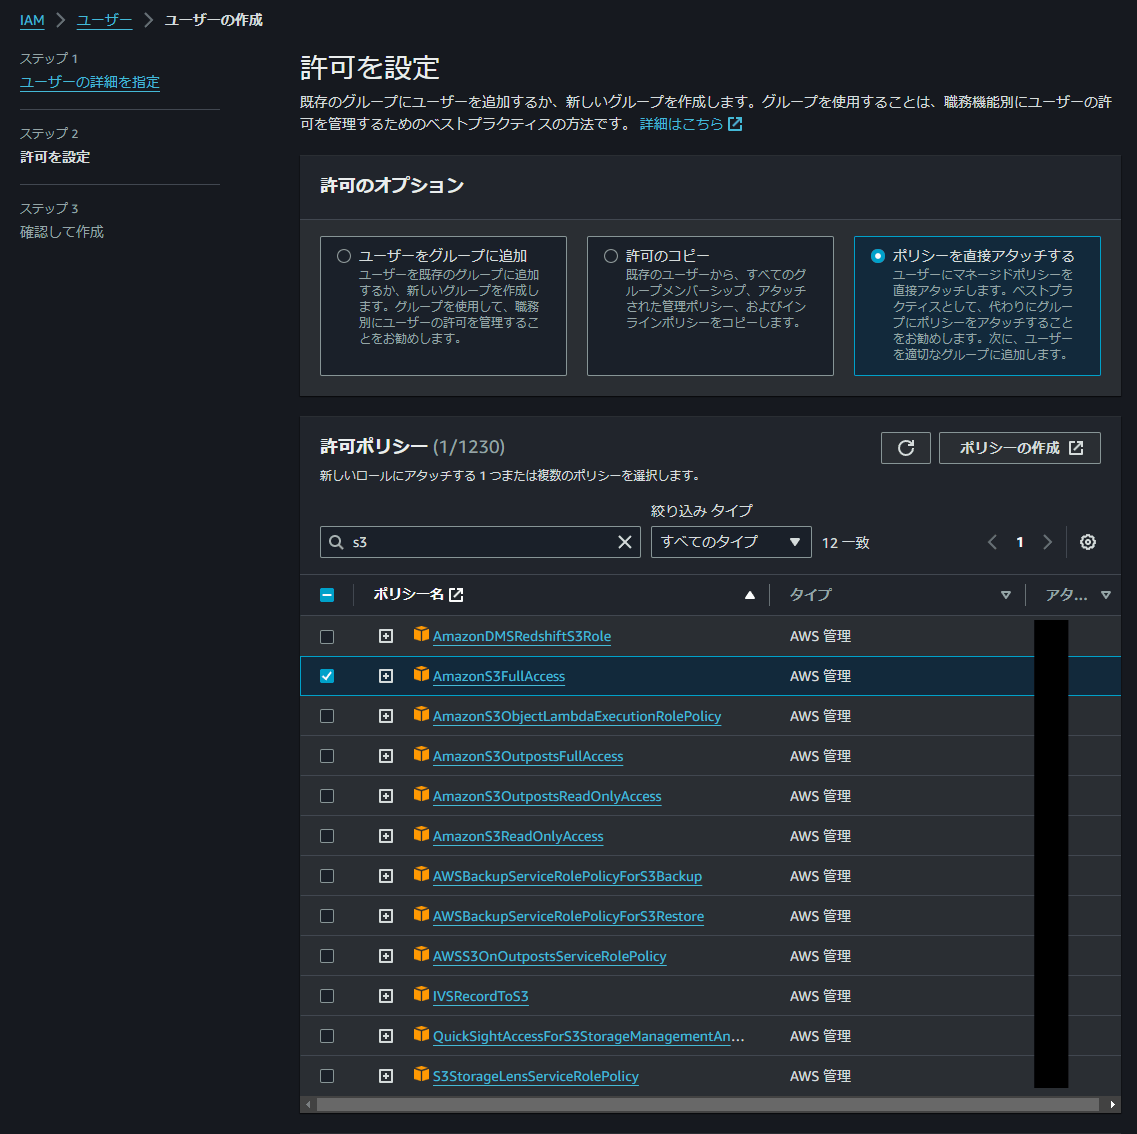Uncheck the AmazonS3FullAccess checkbox

click(x=327, y=676)
